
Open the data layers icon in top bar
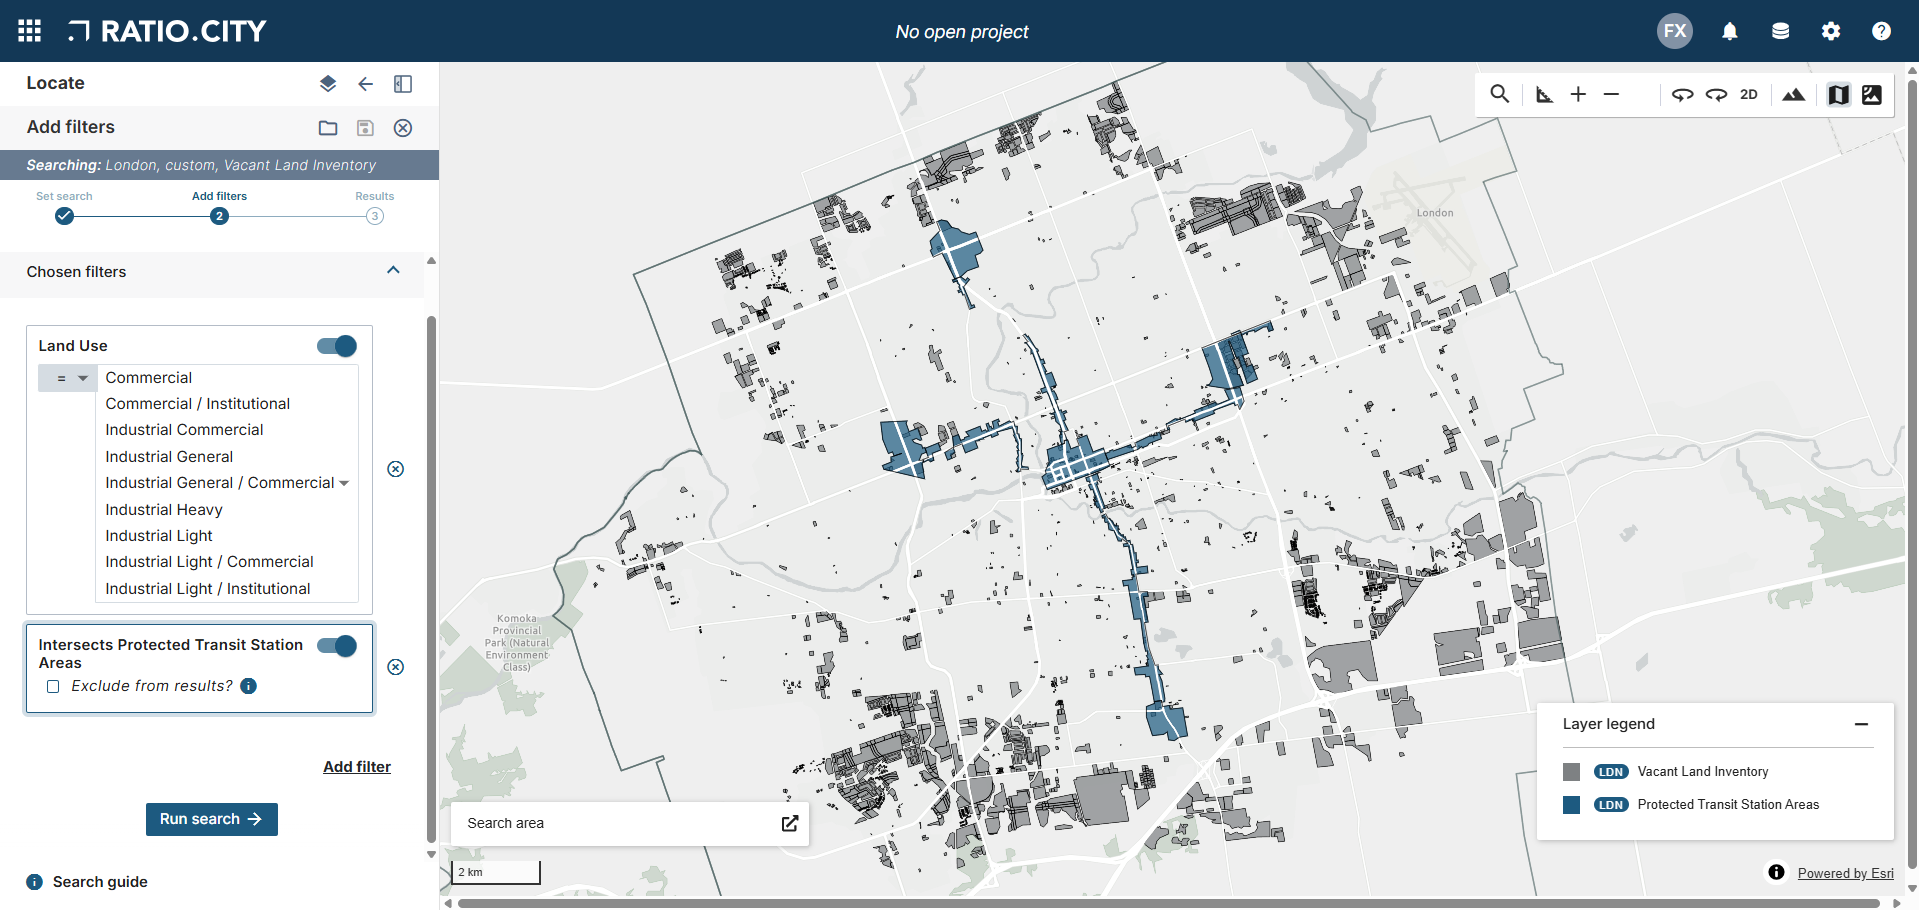[1780, 30]
